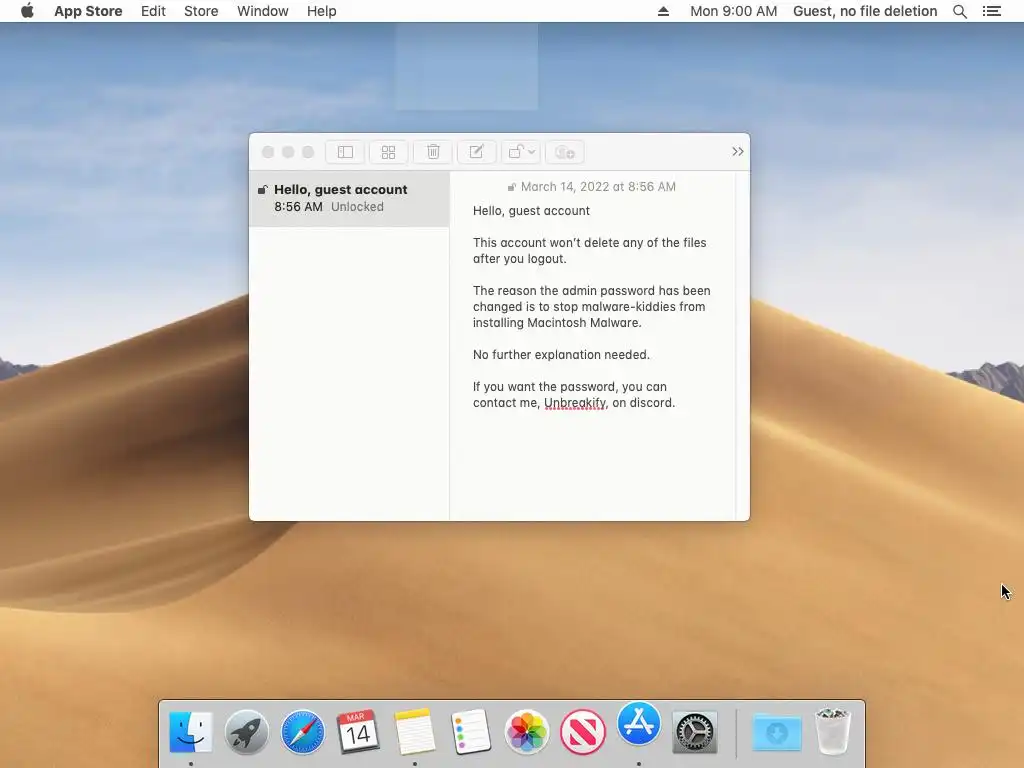Launch Safari from the Dock
Viewport: 1024px width, 768px height.
[x=302, y=732]
